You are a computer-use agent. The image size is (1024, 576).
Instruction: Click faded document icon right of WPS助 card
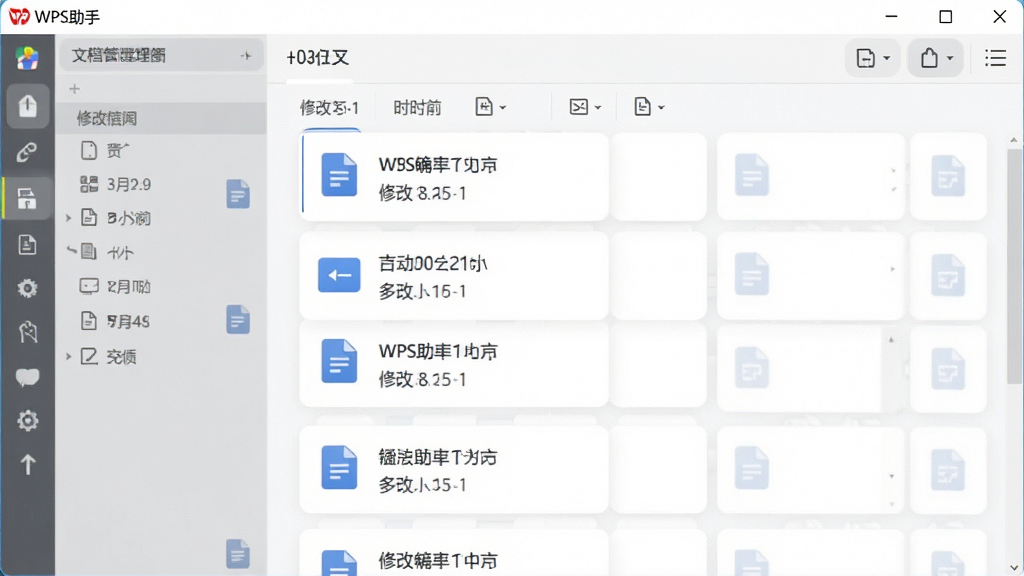click(x=752, y=369)
